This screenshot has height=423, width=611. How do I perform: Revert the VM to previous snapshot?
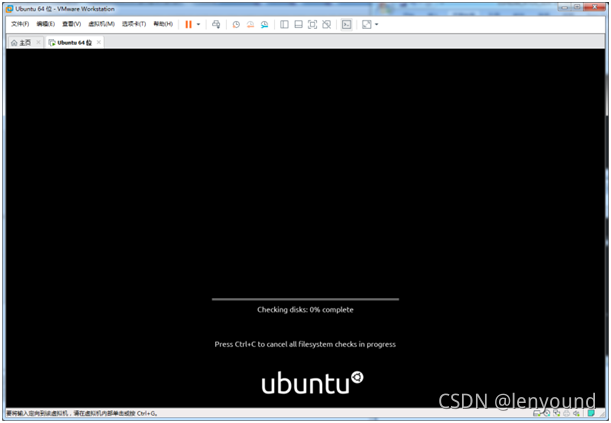tap(250, 25)
